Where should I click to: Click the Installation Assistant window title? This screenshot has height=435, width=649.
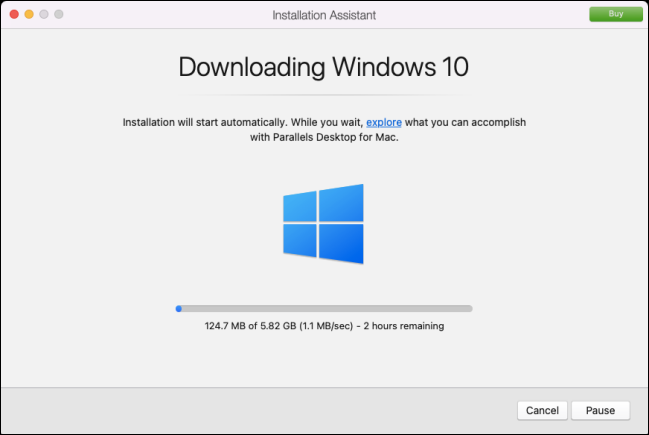(324, 15)
